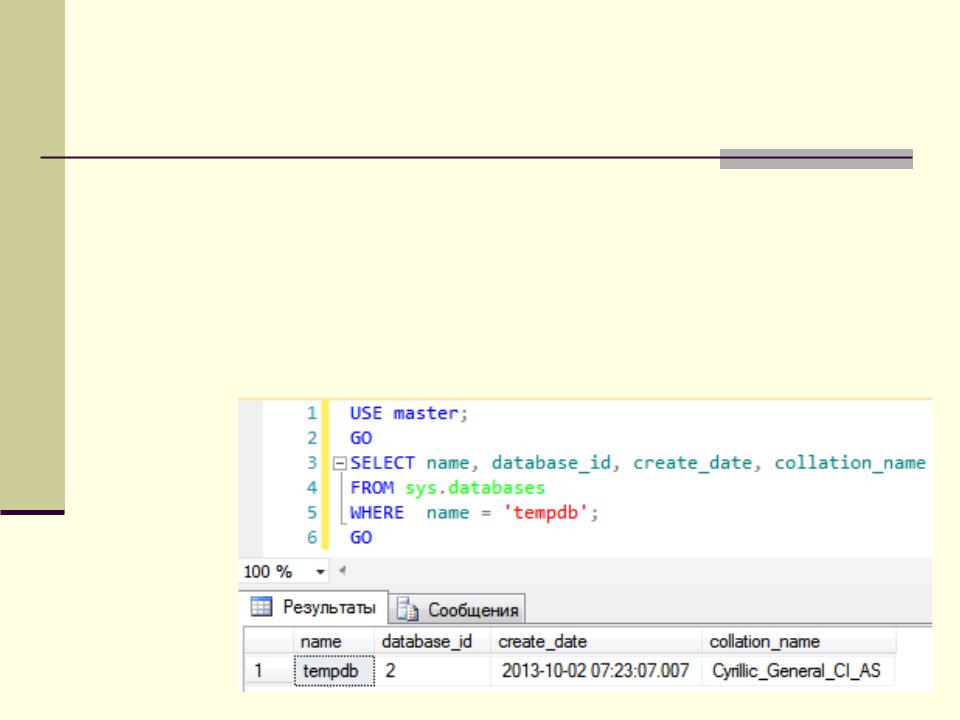Collapse the SELECT statement outline block
Screen dimensions: 960x720
340,463
